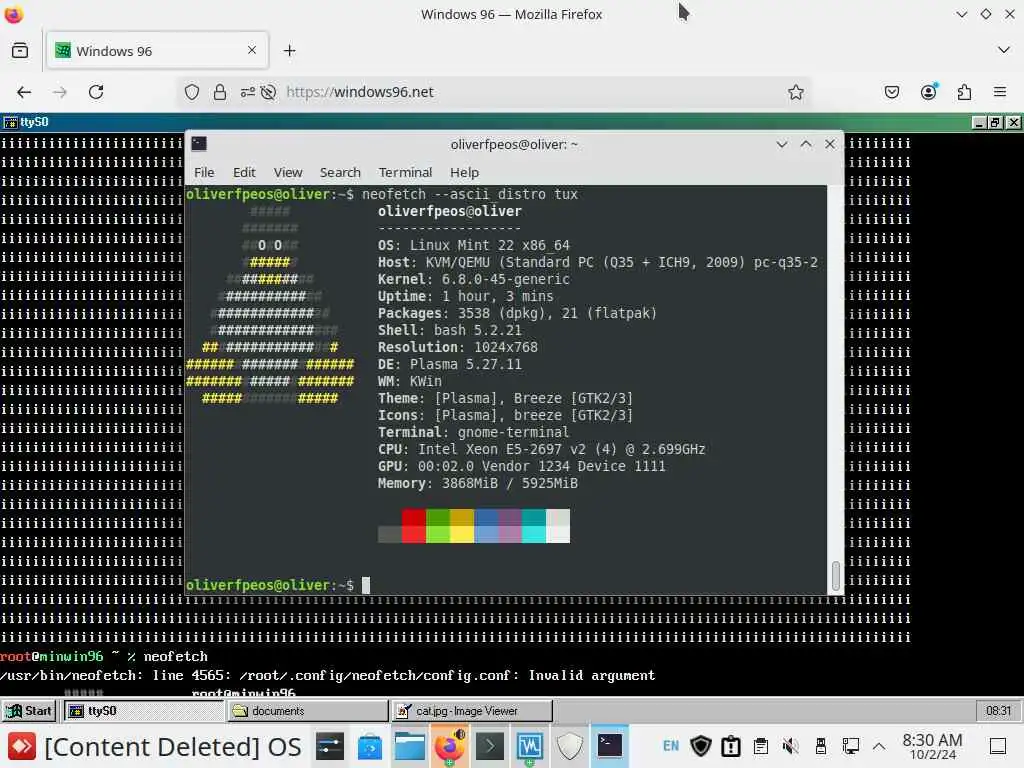This screenshot has width=1024, height=768.
Task: Open terminal View menu
Action: tap(288, 172)
